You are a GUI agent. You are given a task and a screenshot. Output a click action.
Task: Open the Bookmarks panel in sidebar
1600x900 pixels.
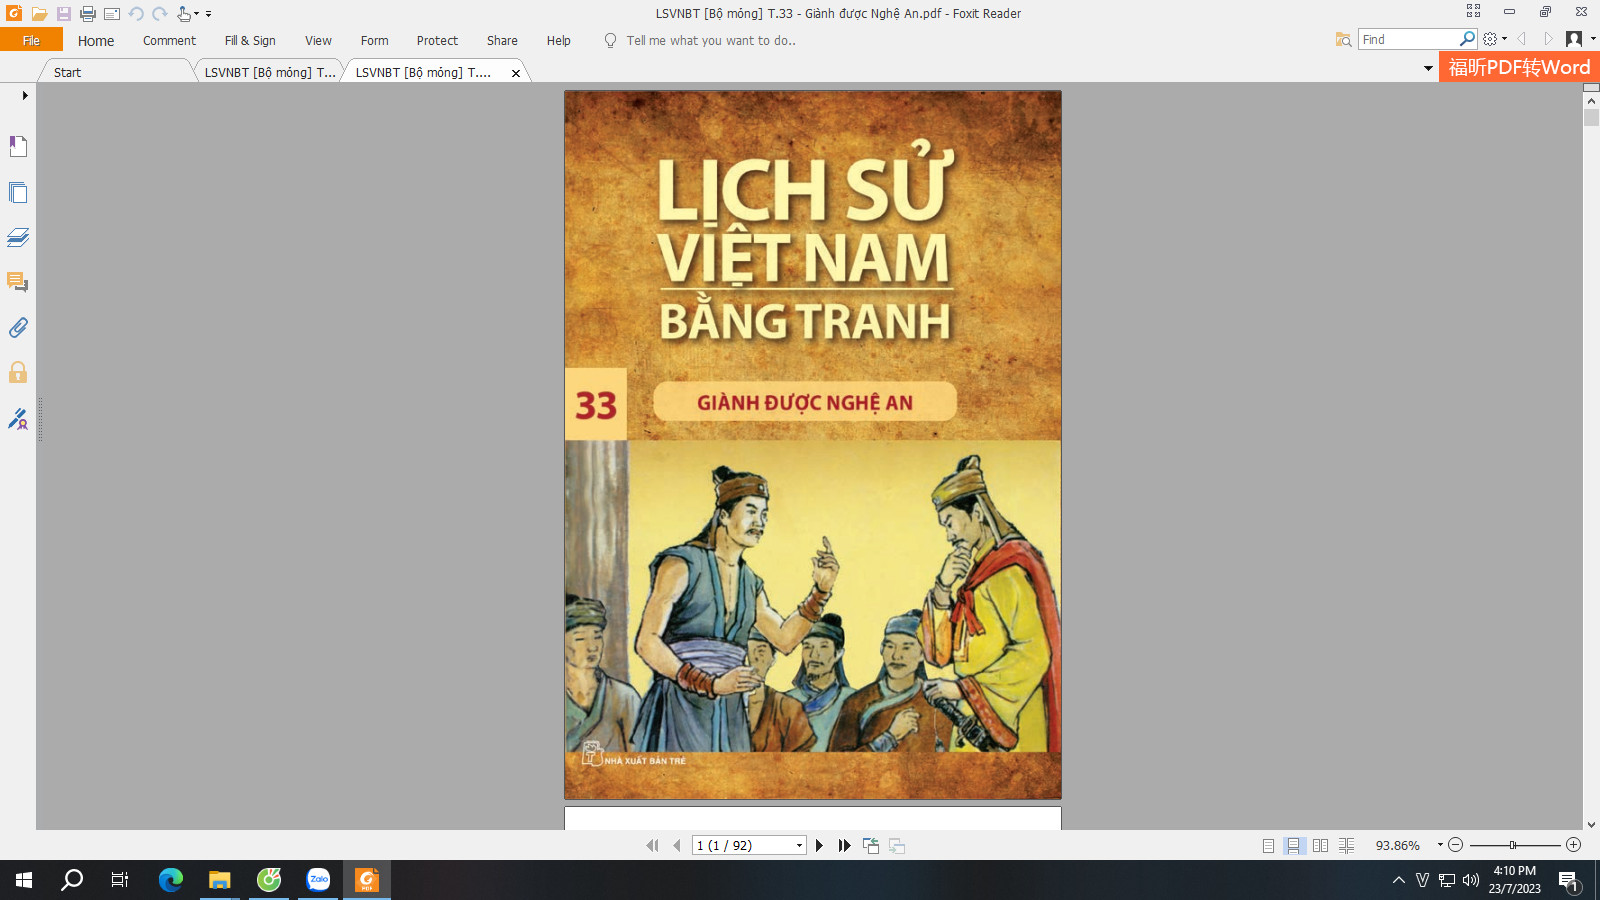(18, 146)
